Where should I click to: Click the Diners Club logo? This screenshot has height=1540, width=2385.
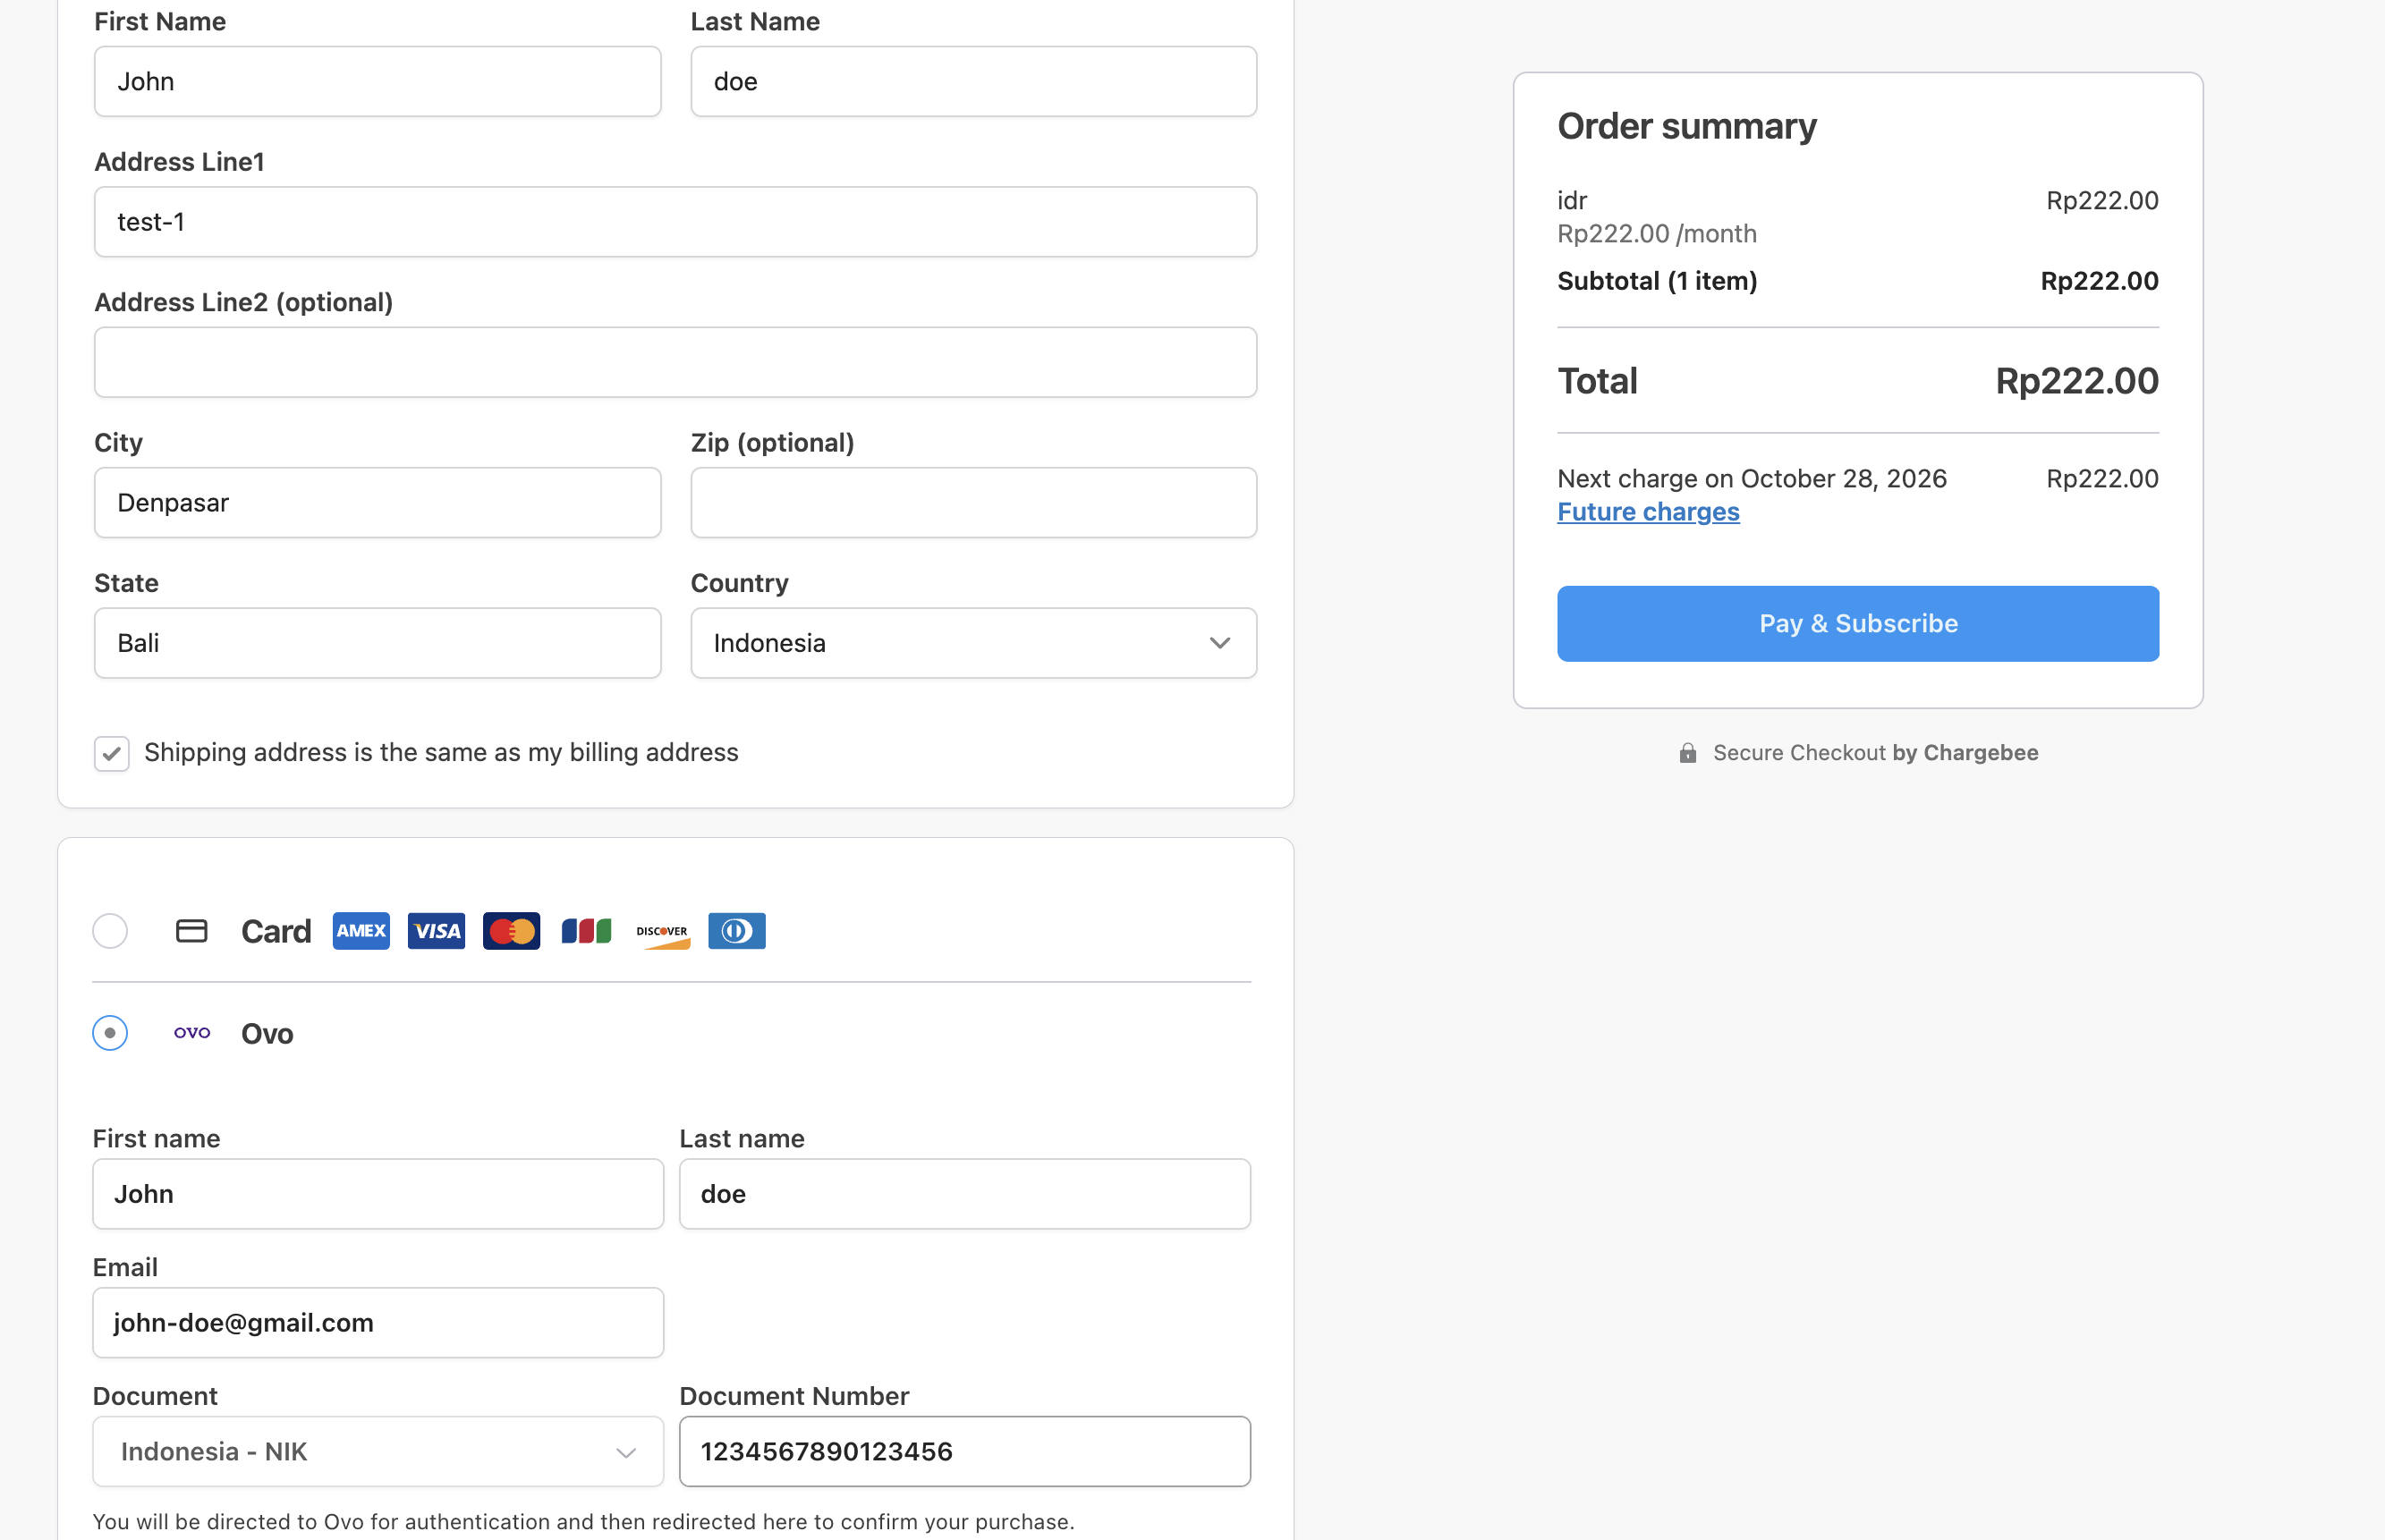[x=737, y=931]
